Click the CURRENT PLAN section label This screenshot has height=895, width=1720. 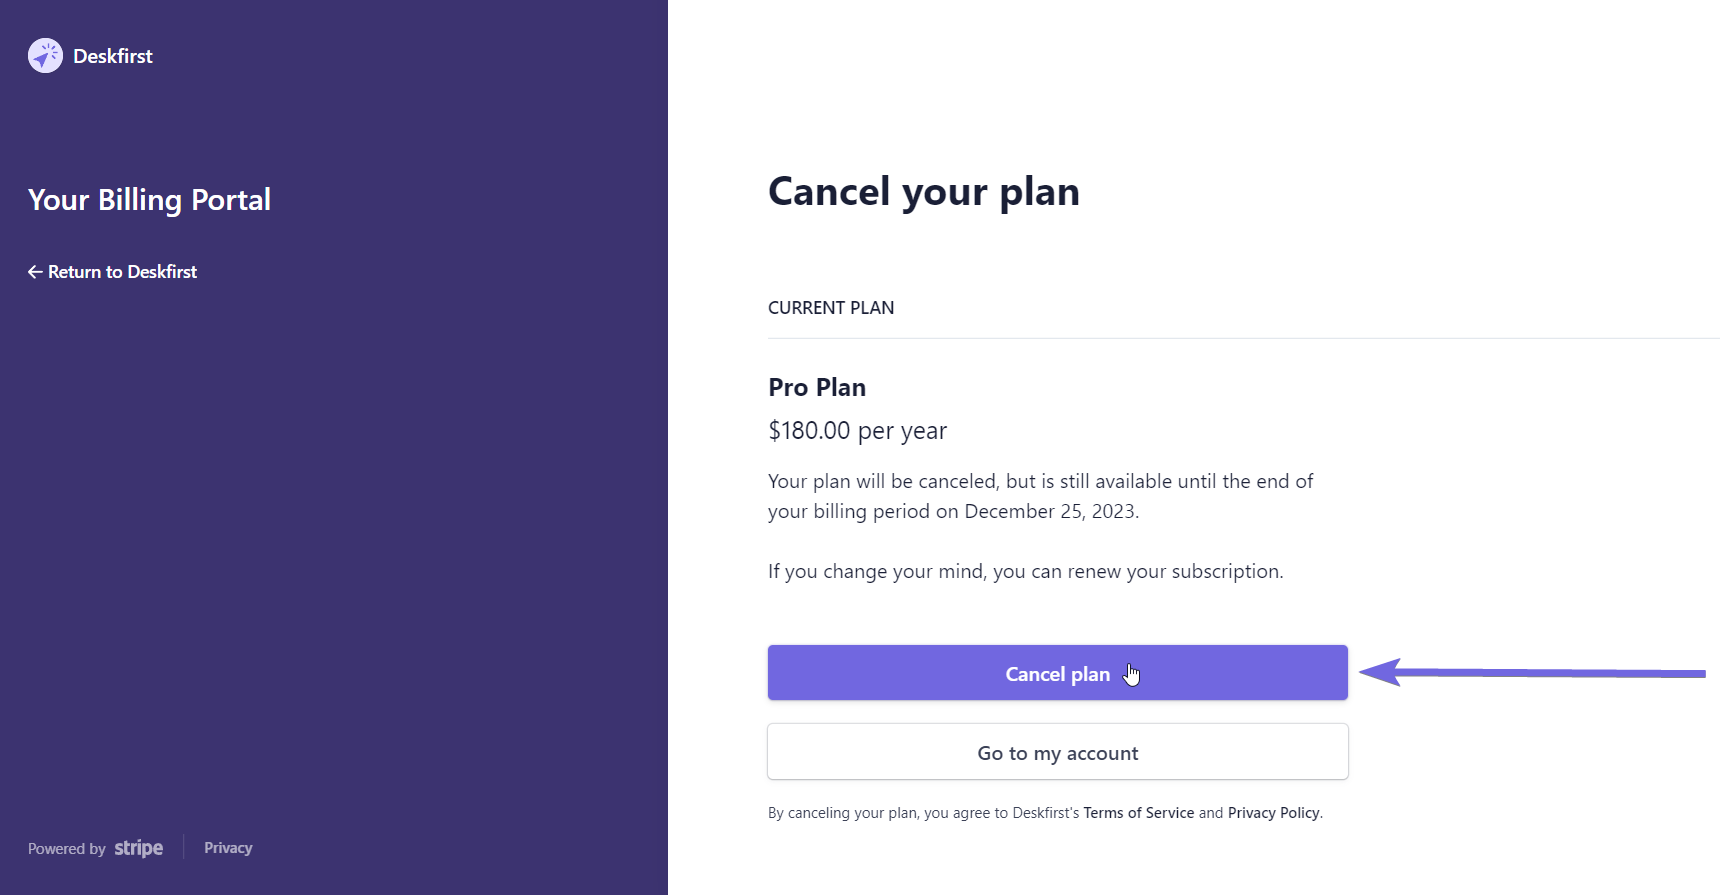click(831, 308)
